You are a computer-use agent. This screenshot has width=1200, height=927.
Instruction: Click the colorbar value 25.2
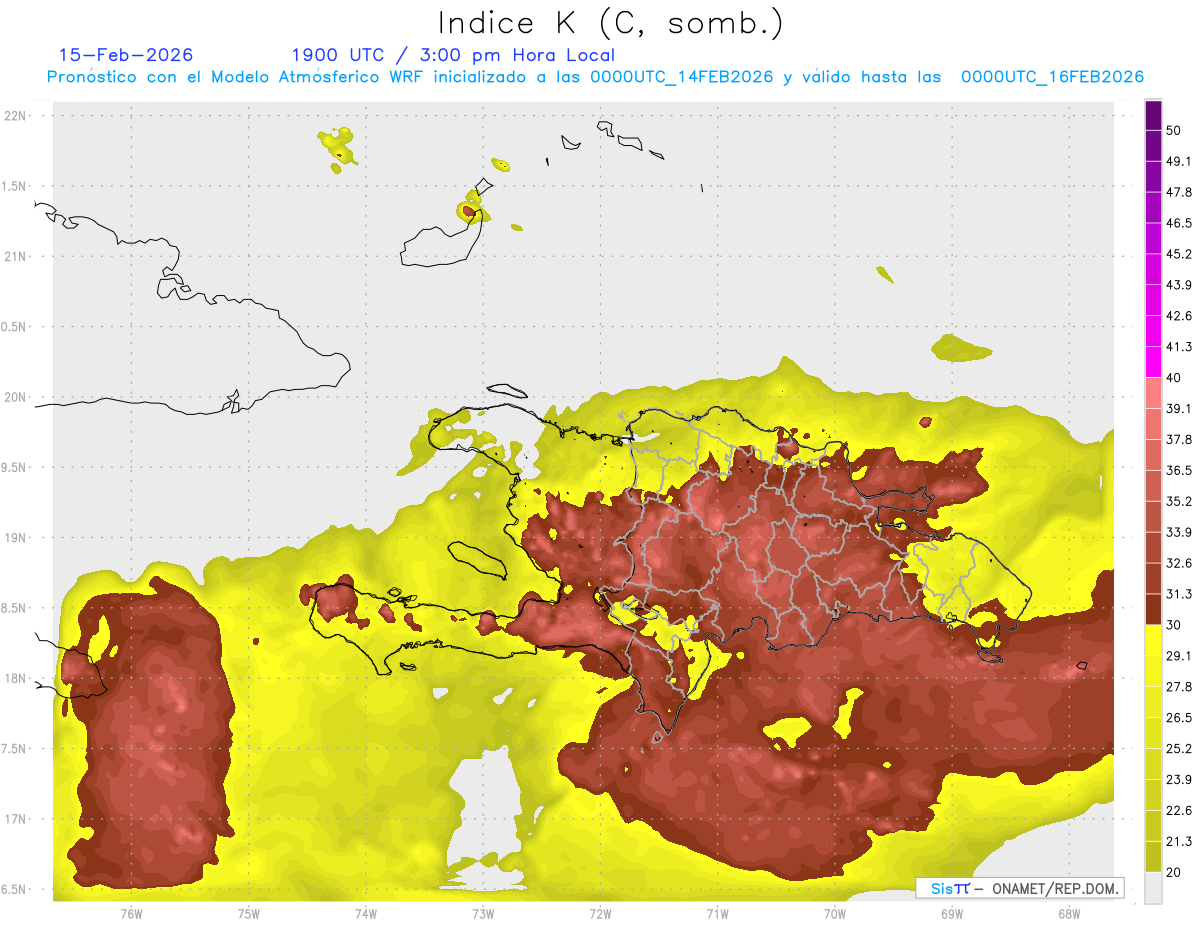(x=1179, y=749)
